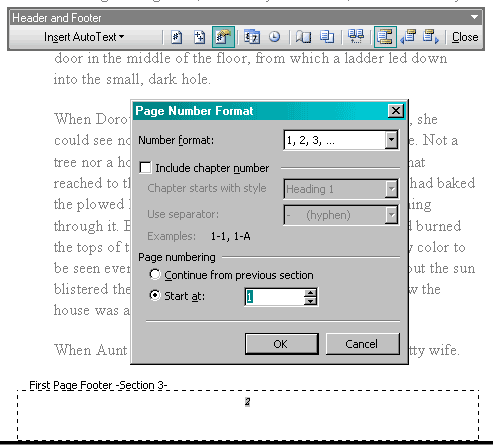Open Page Setup book icon
This screenshot has height=445, width=493.
tap(303, 37)
